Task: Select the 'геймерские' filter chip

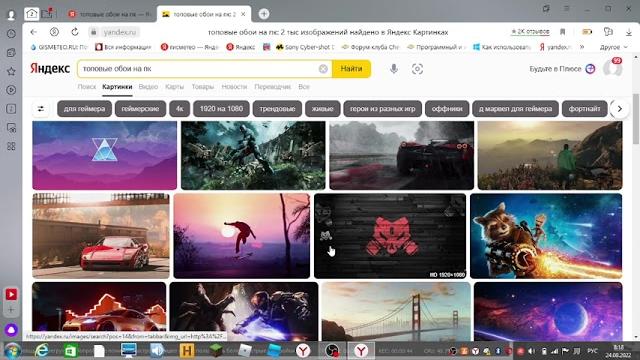Action: (x=140, y=109)
